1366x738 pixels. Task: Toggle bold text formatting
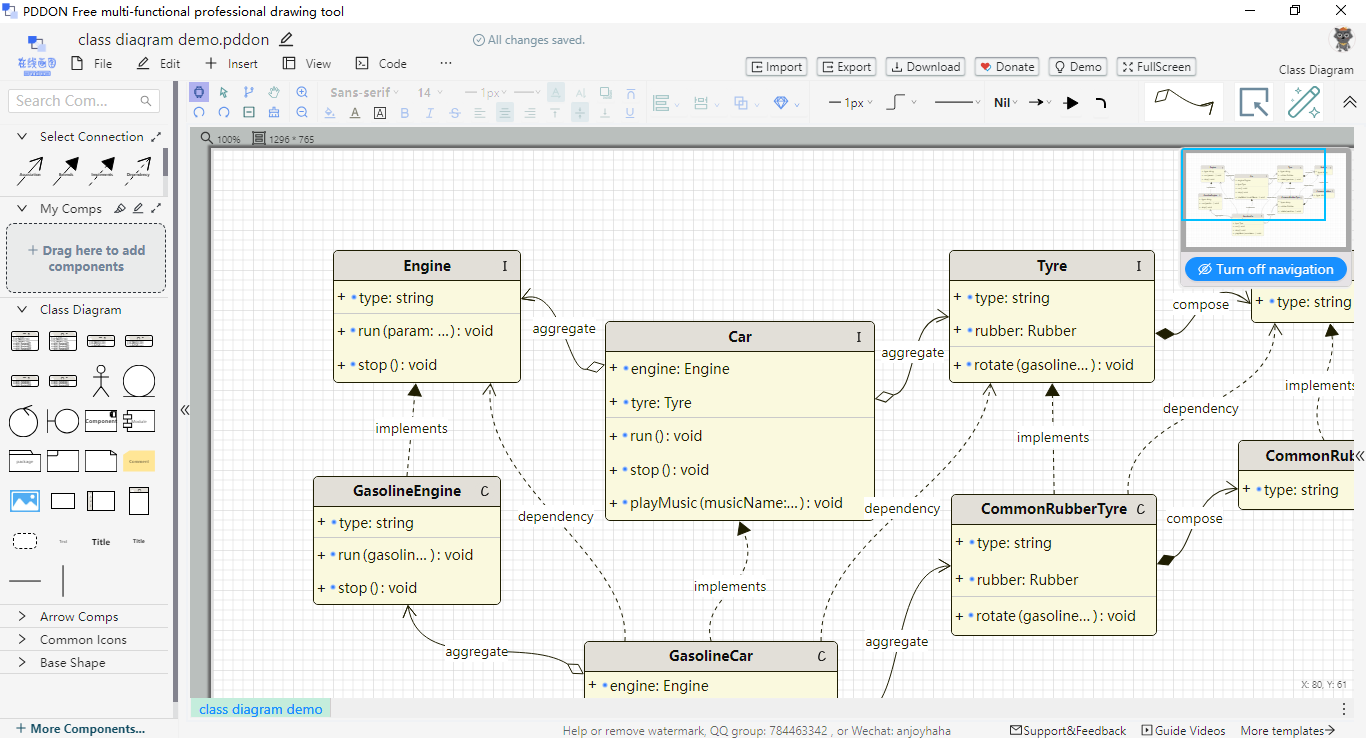click(405, 113)
